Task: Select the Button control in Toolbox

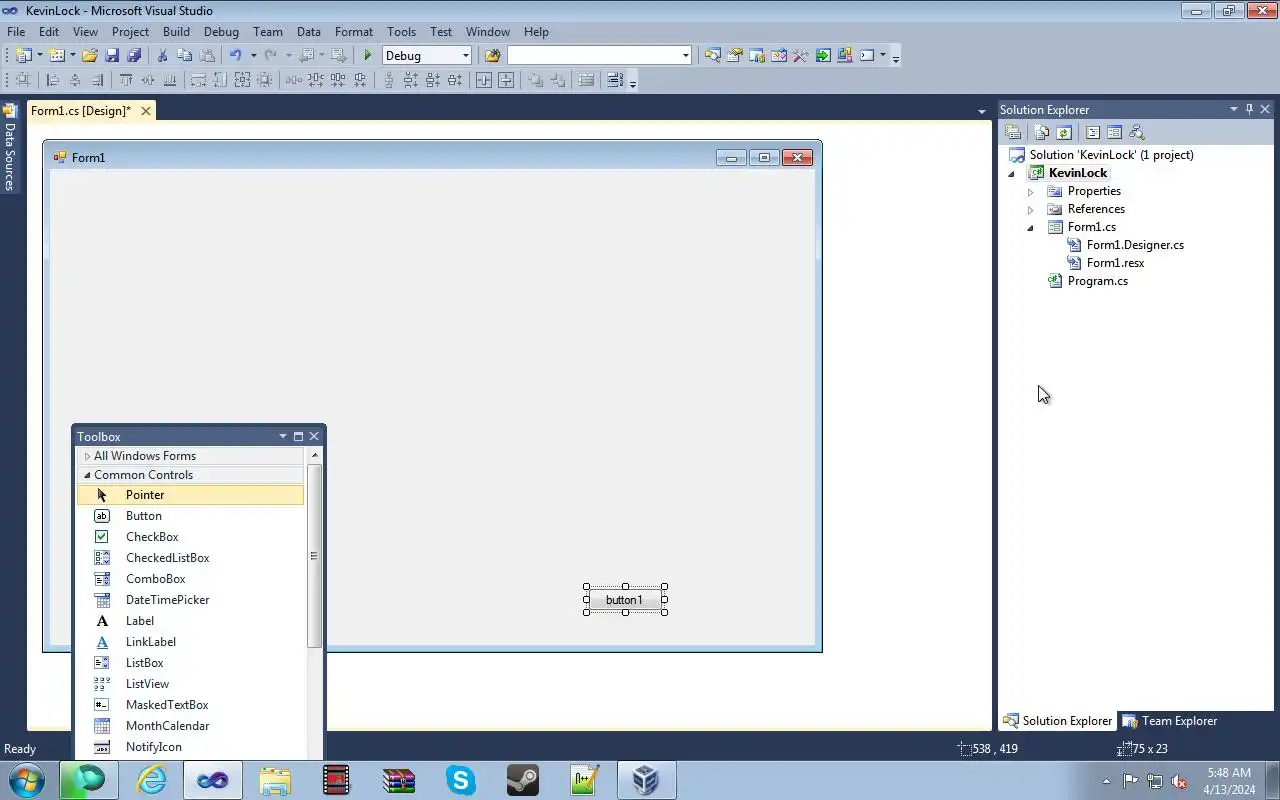Action: (x=190, y=516)
